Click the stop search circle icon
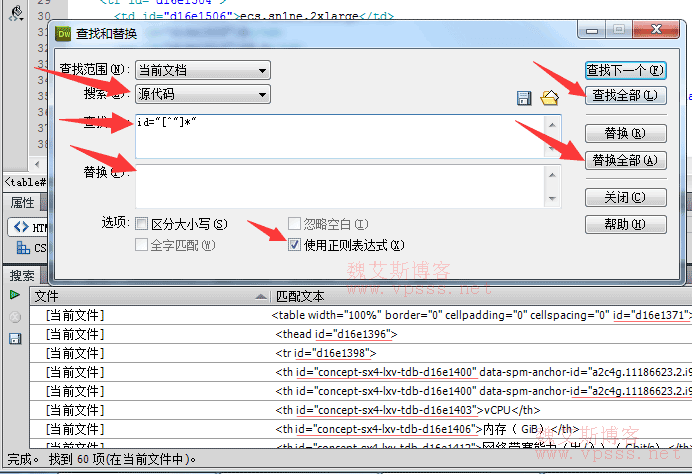Image resolution: width=692 pixels, height=474 pixels. pyautogui.click(x=14, y=317)
